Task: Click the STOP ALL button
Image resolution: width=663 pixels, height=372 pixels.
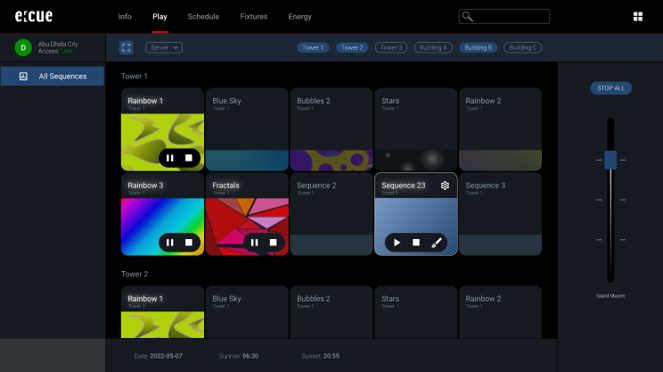Action: pos(611,88)
